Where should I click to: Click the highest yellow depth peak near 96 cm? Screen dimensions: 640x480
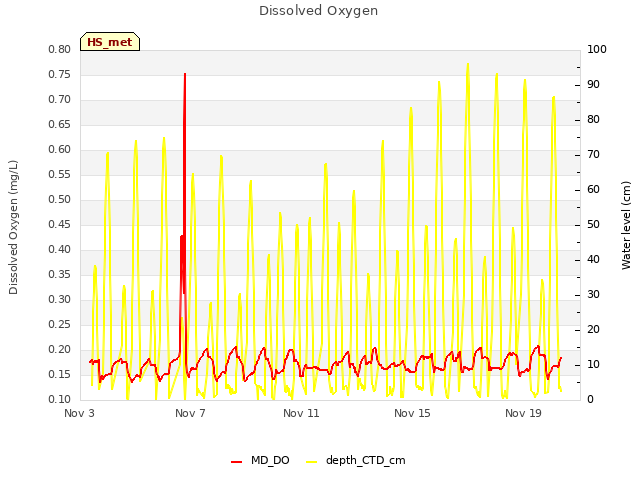coord(468,64)
